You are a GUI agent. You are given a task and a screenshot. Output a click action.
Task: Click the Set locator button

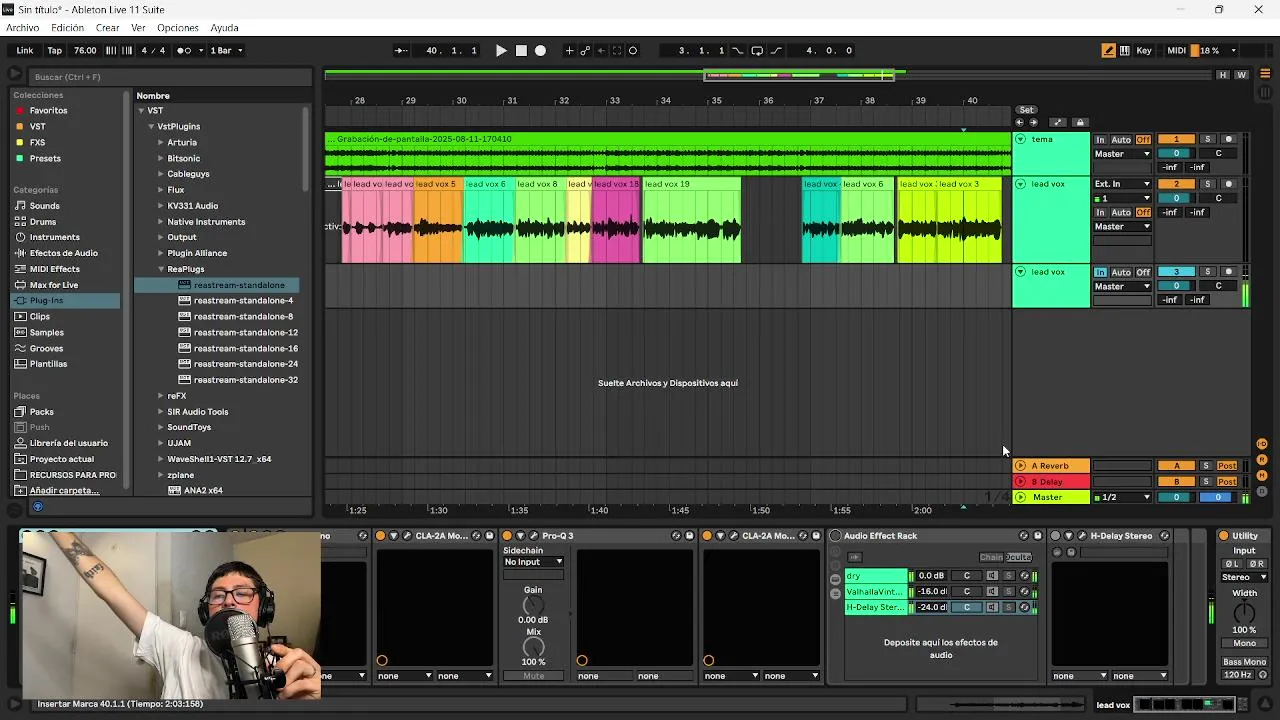pyautogui.click(x=1026, y=110)
